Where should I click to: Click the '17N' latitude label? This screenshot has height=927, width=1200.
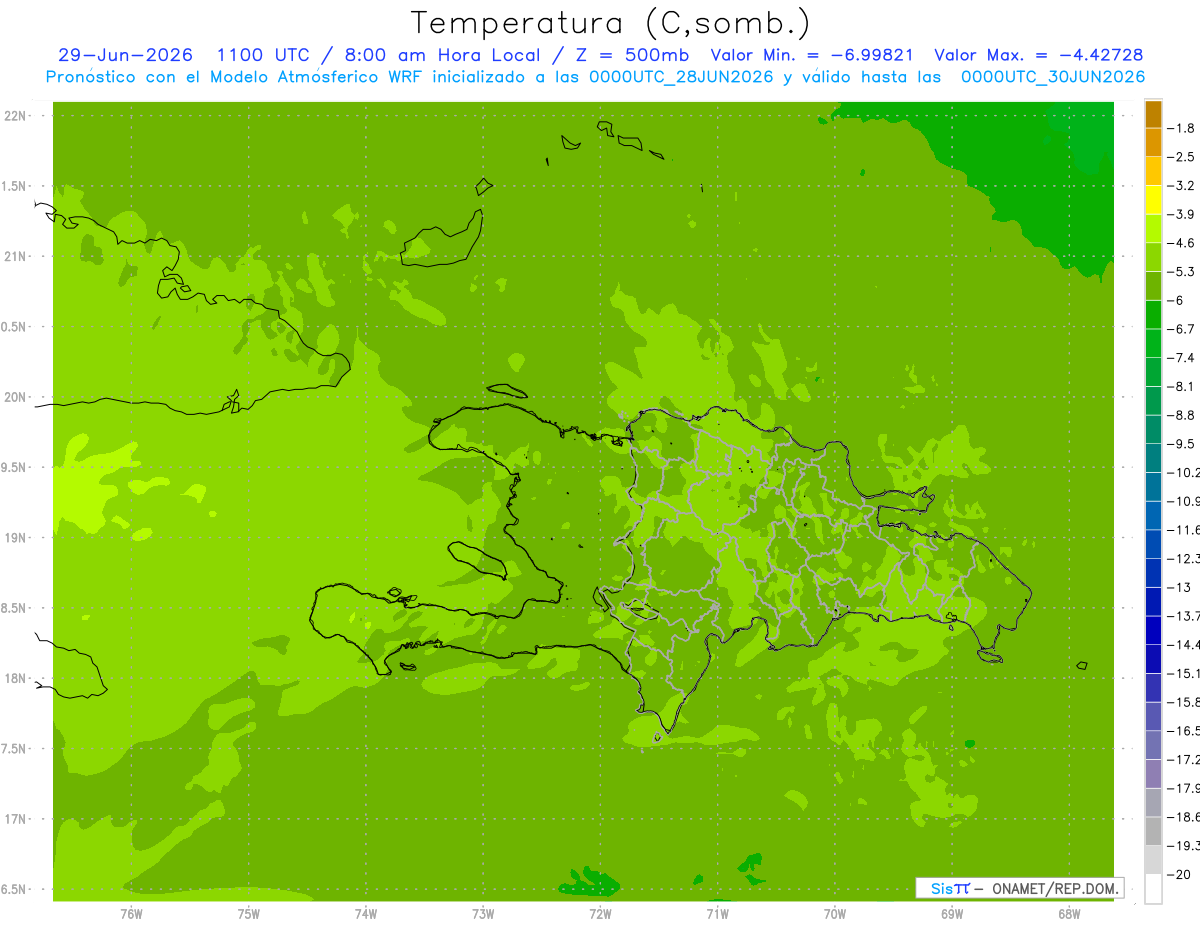(x=16, y=819)
